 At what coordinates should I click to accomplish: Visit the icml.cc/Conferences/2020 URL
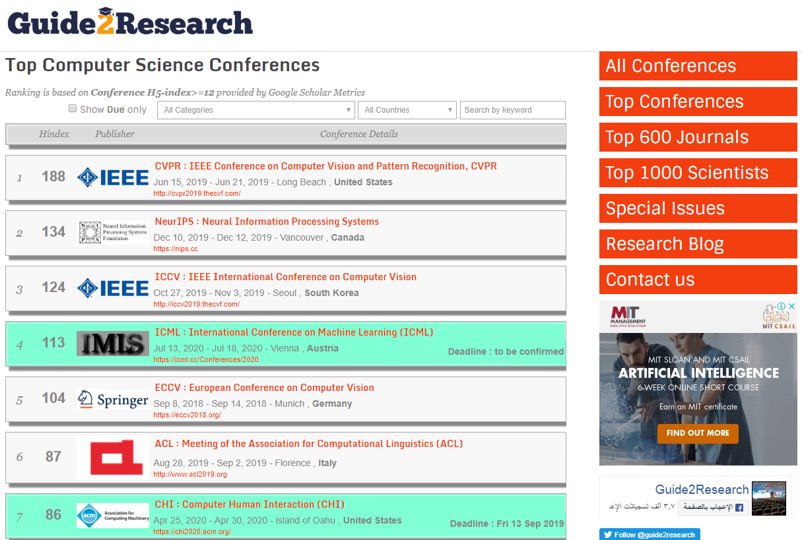[206, 359]
